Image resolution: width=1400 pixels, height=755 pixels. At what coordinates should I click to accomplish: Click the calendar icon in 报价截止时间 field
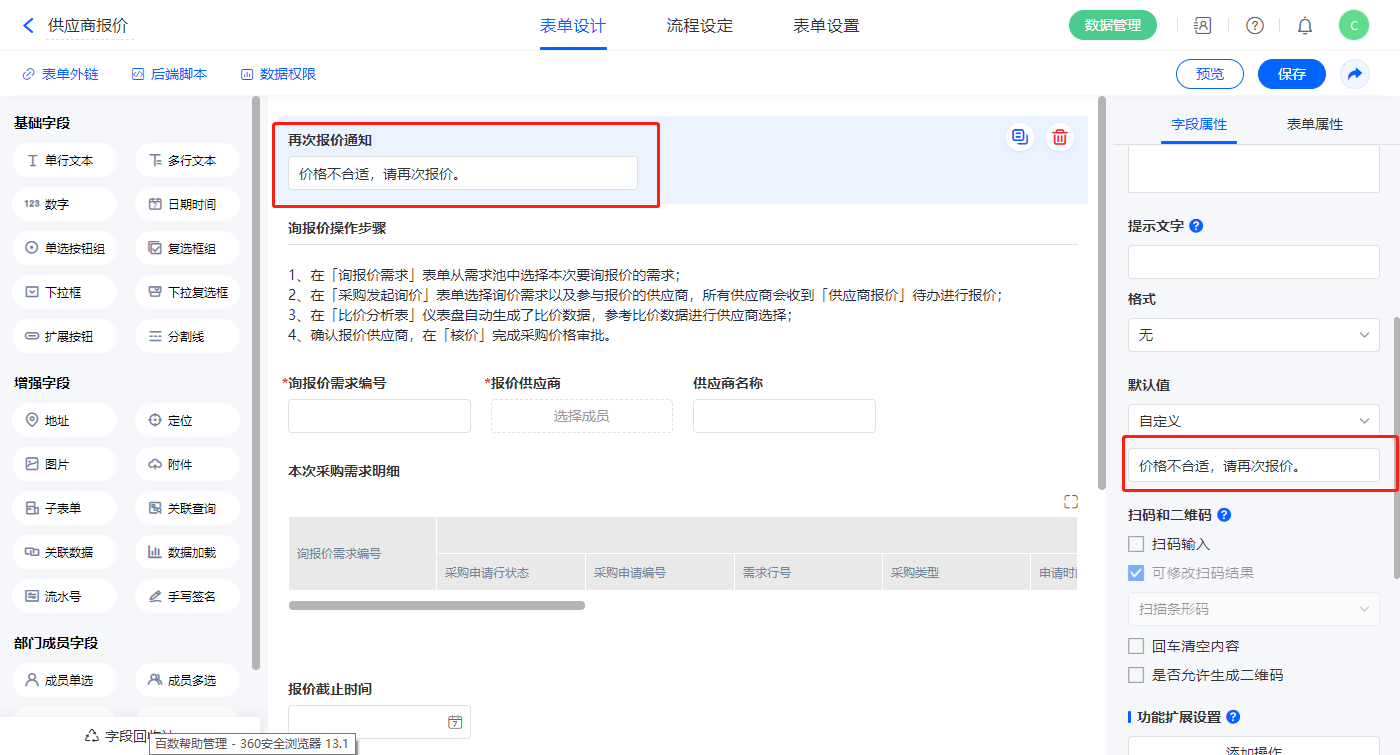[x=455, y=722]
